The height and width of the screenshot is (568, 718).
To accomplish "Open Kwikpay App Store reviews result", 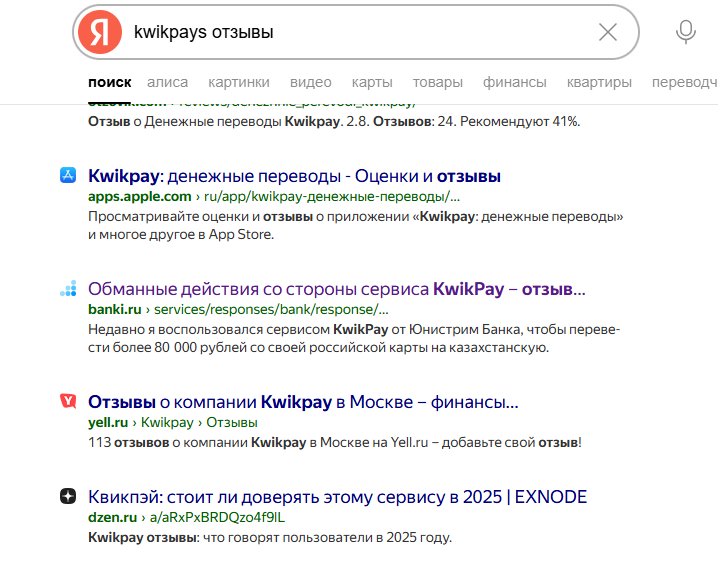I will tap(294, 176).
